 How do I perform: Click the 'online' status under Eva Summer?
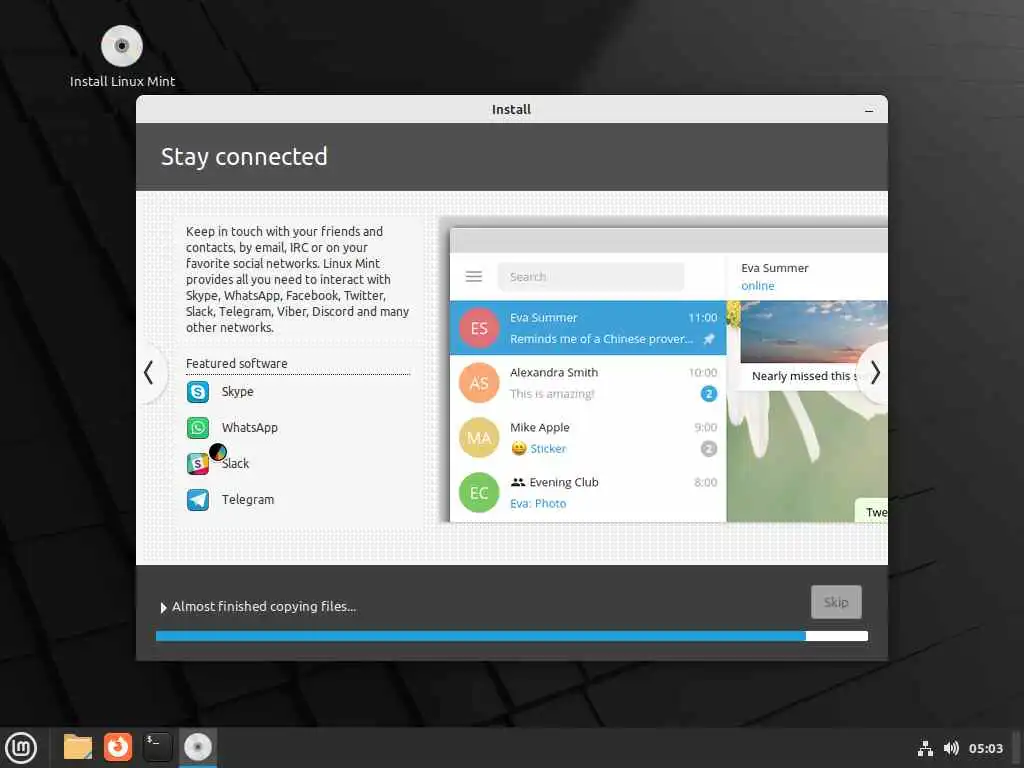click(758, 286)
